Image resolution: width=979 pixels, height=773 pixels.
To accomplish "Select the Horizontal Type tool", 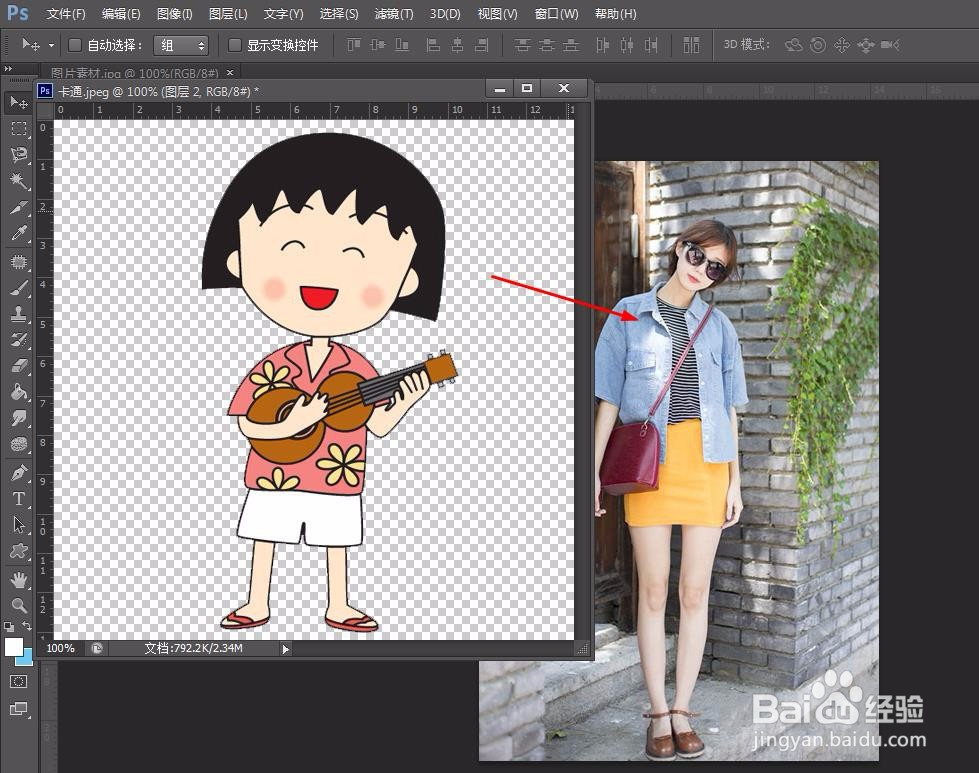I will click(19, 498).
